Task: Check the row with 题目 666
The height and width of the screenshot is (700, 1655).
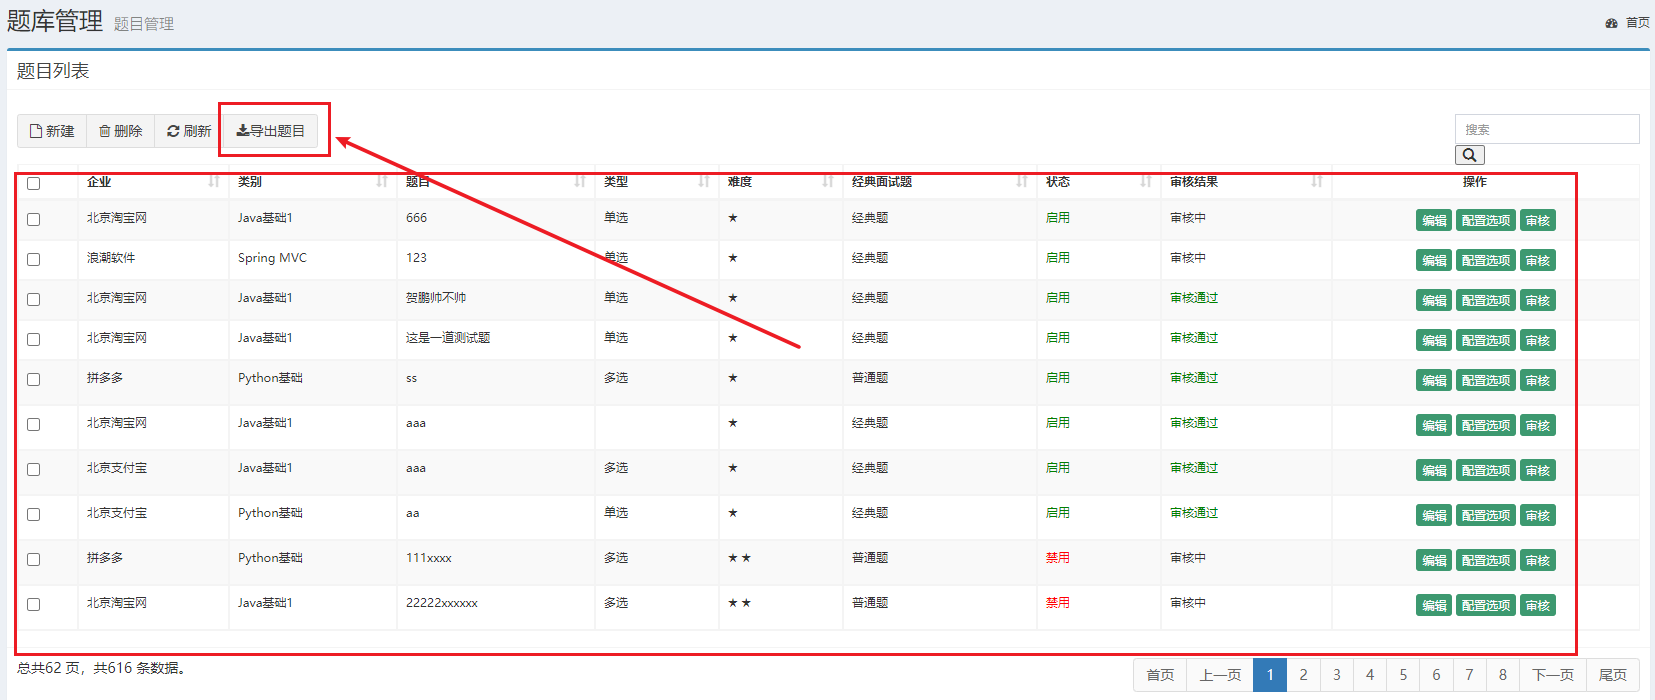Action: [33, 219]
